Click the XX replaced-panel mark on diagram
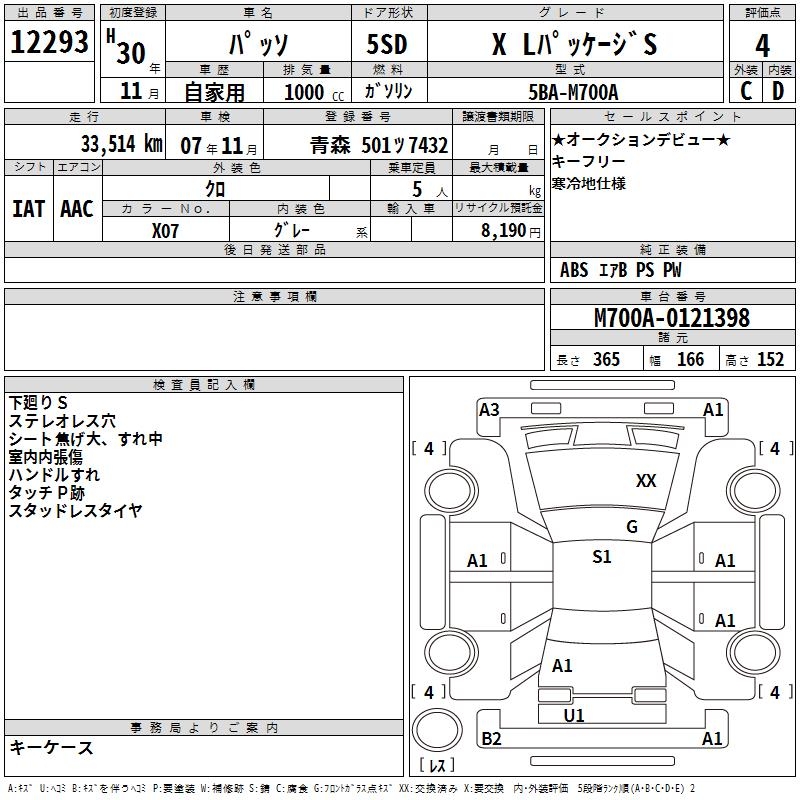800x800 pixels. click(646, 480)
